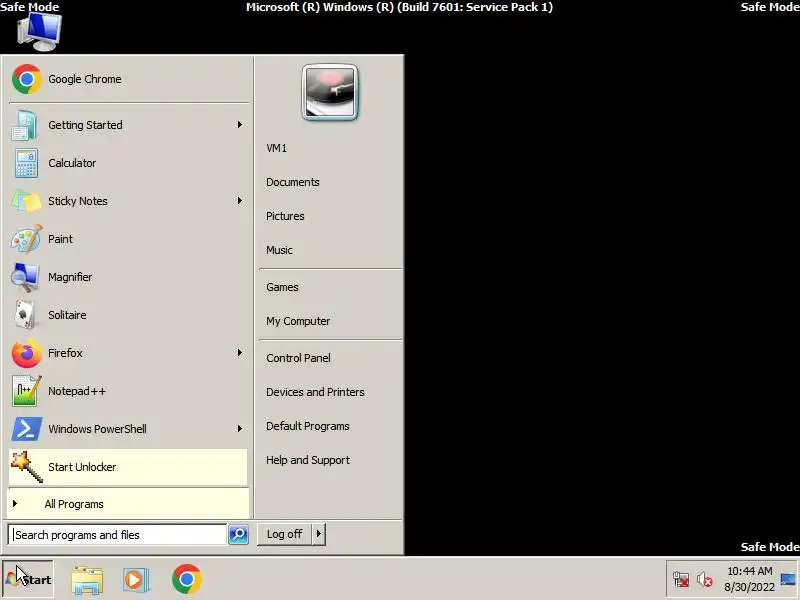Click the muted volume tray icon
Screen dimensions: 800x600
(705, 580)
